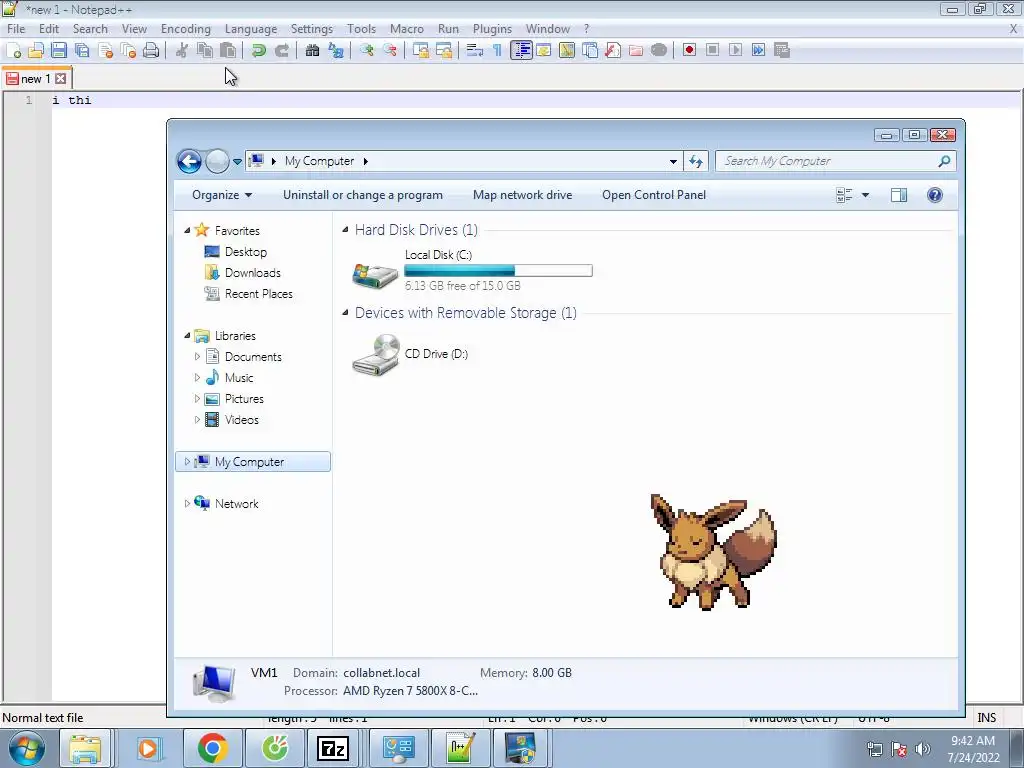Viewport: 1024px width, 768px height.
Task: Click the macro playback icon
Action: 735,50
